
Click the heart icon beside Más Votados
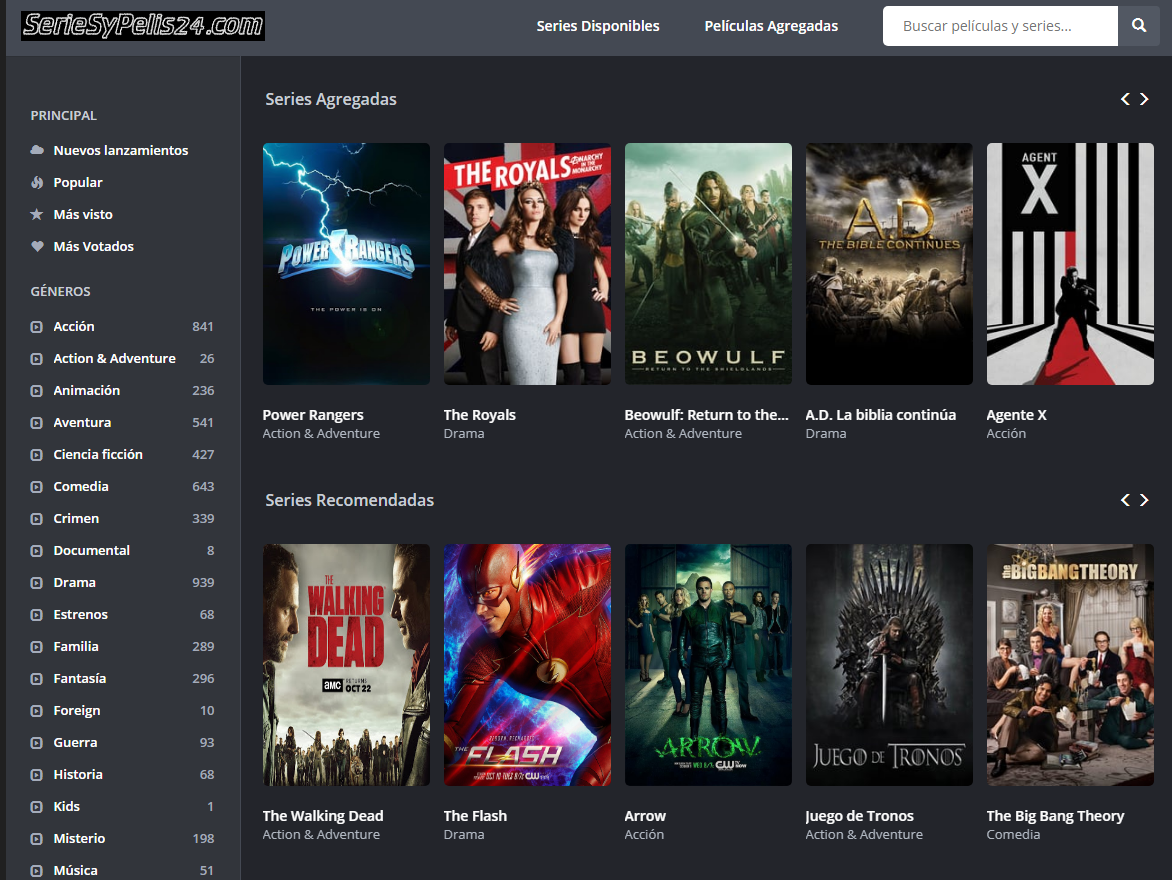(37, 246)
